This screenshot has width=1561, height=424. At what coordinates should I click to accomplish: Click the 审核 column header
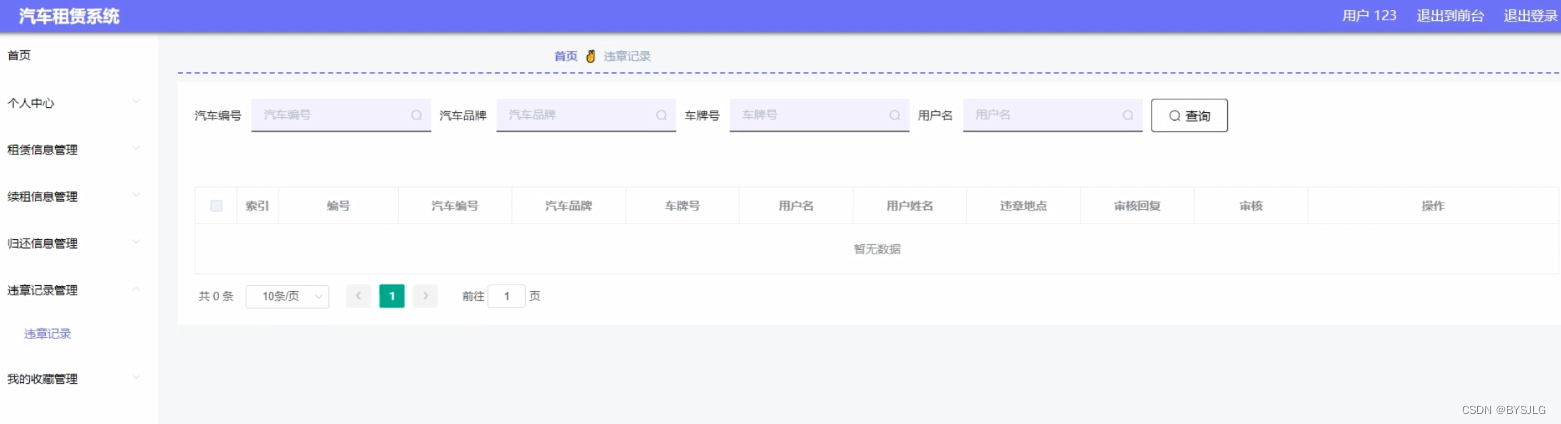[x=1251, y=206]
